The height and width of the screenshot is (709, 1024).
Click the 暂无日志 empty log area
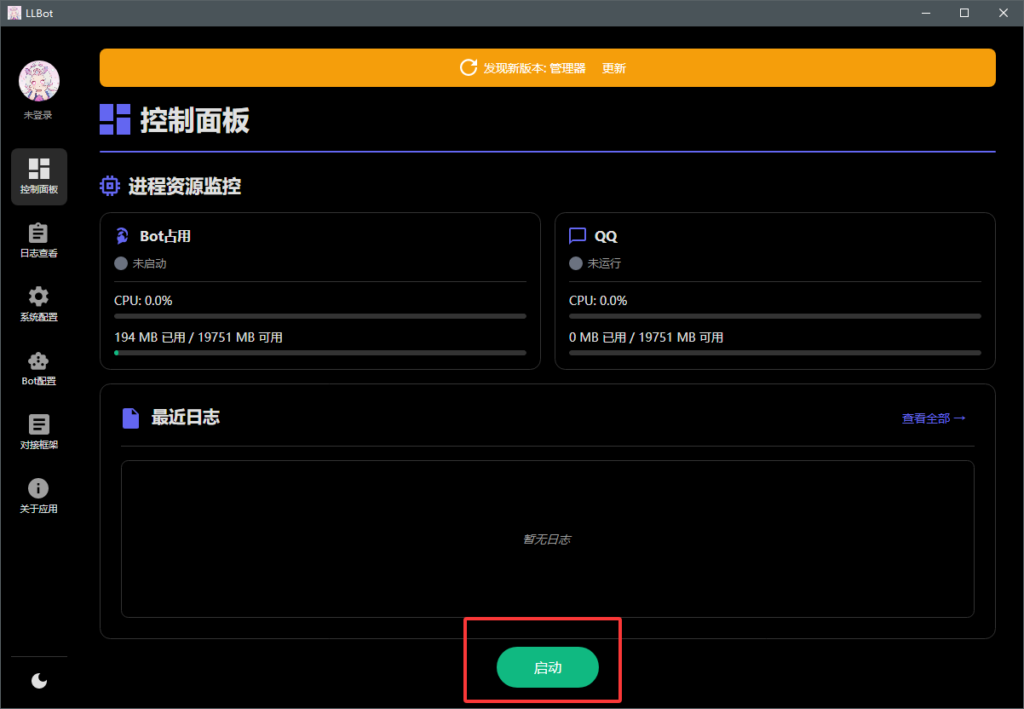click(x=547, y=539)
